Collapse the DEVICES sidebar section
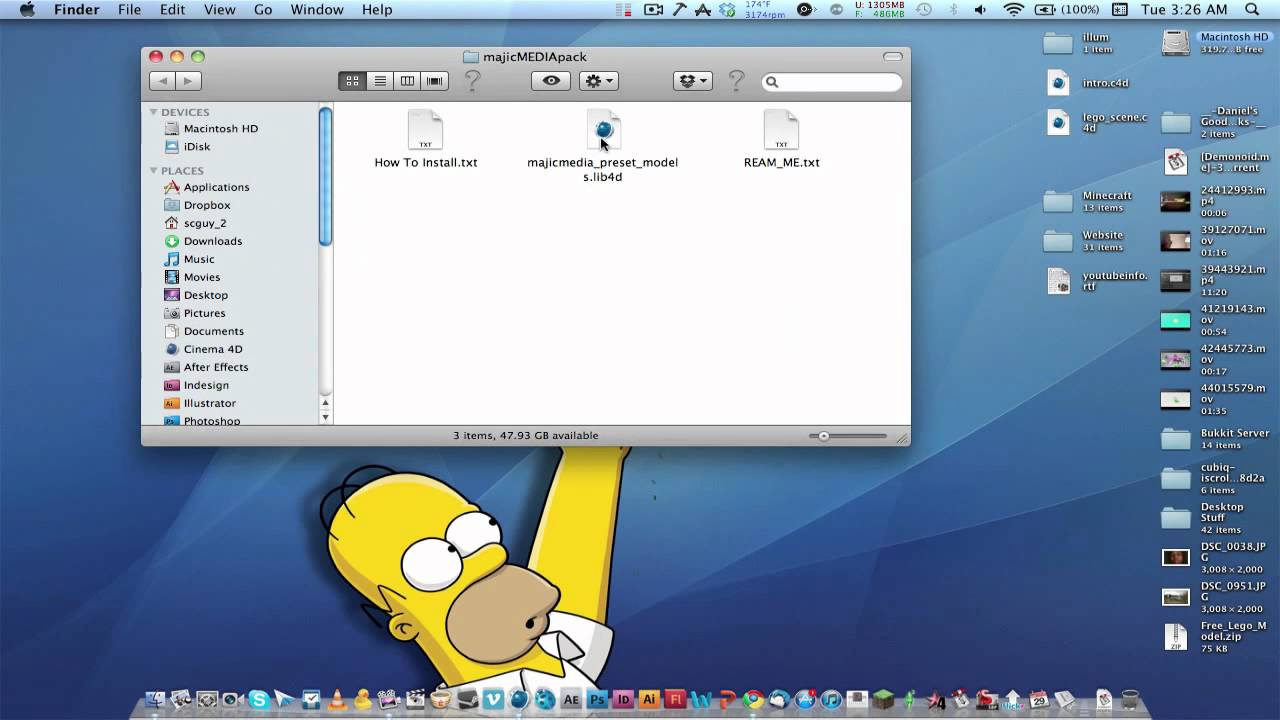 coord(154,112)
